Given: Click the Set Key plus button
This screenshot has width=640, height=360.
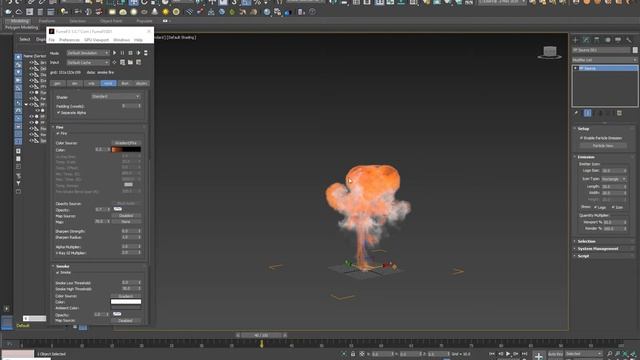Looking at the screenshot, I should click(538, 356).
